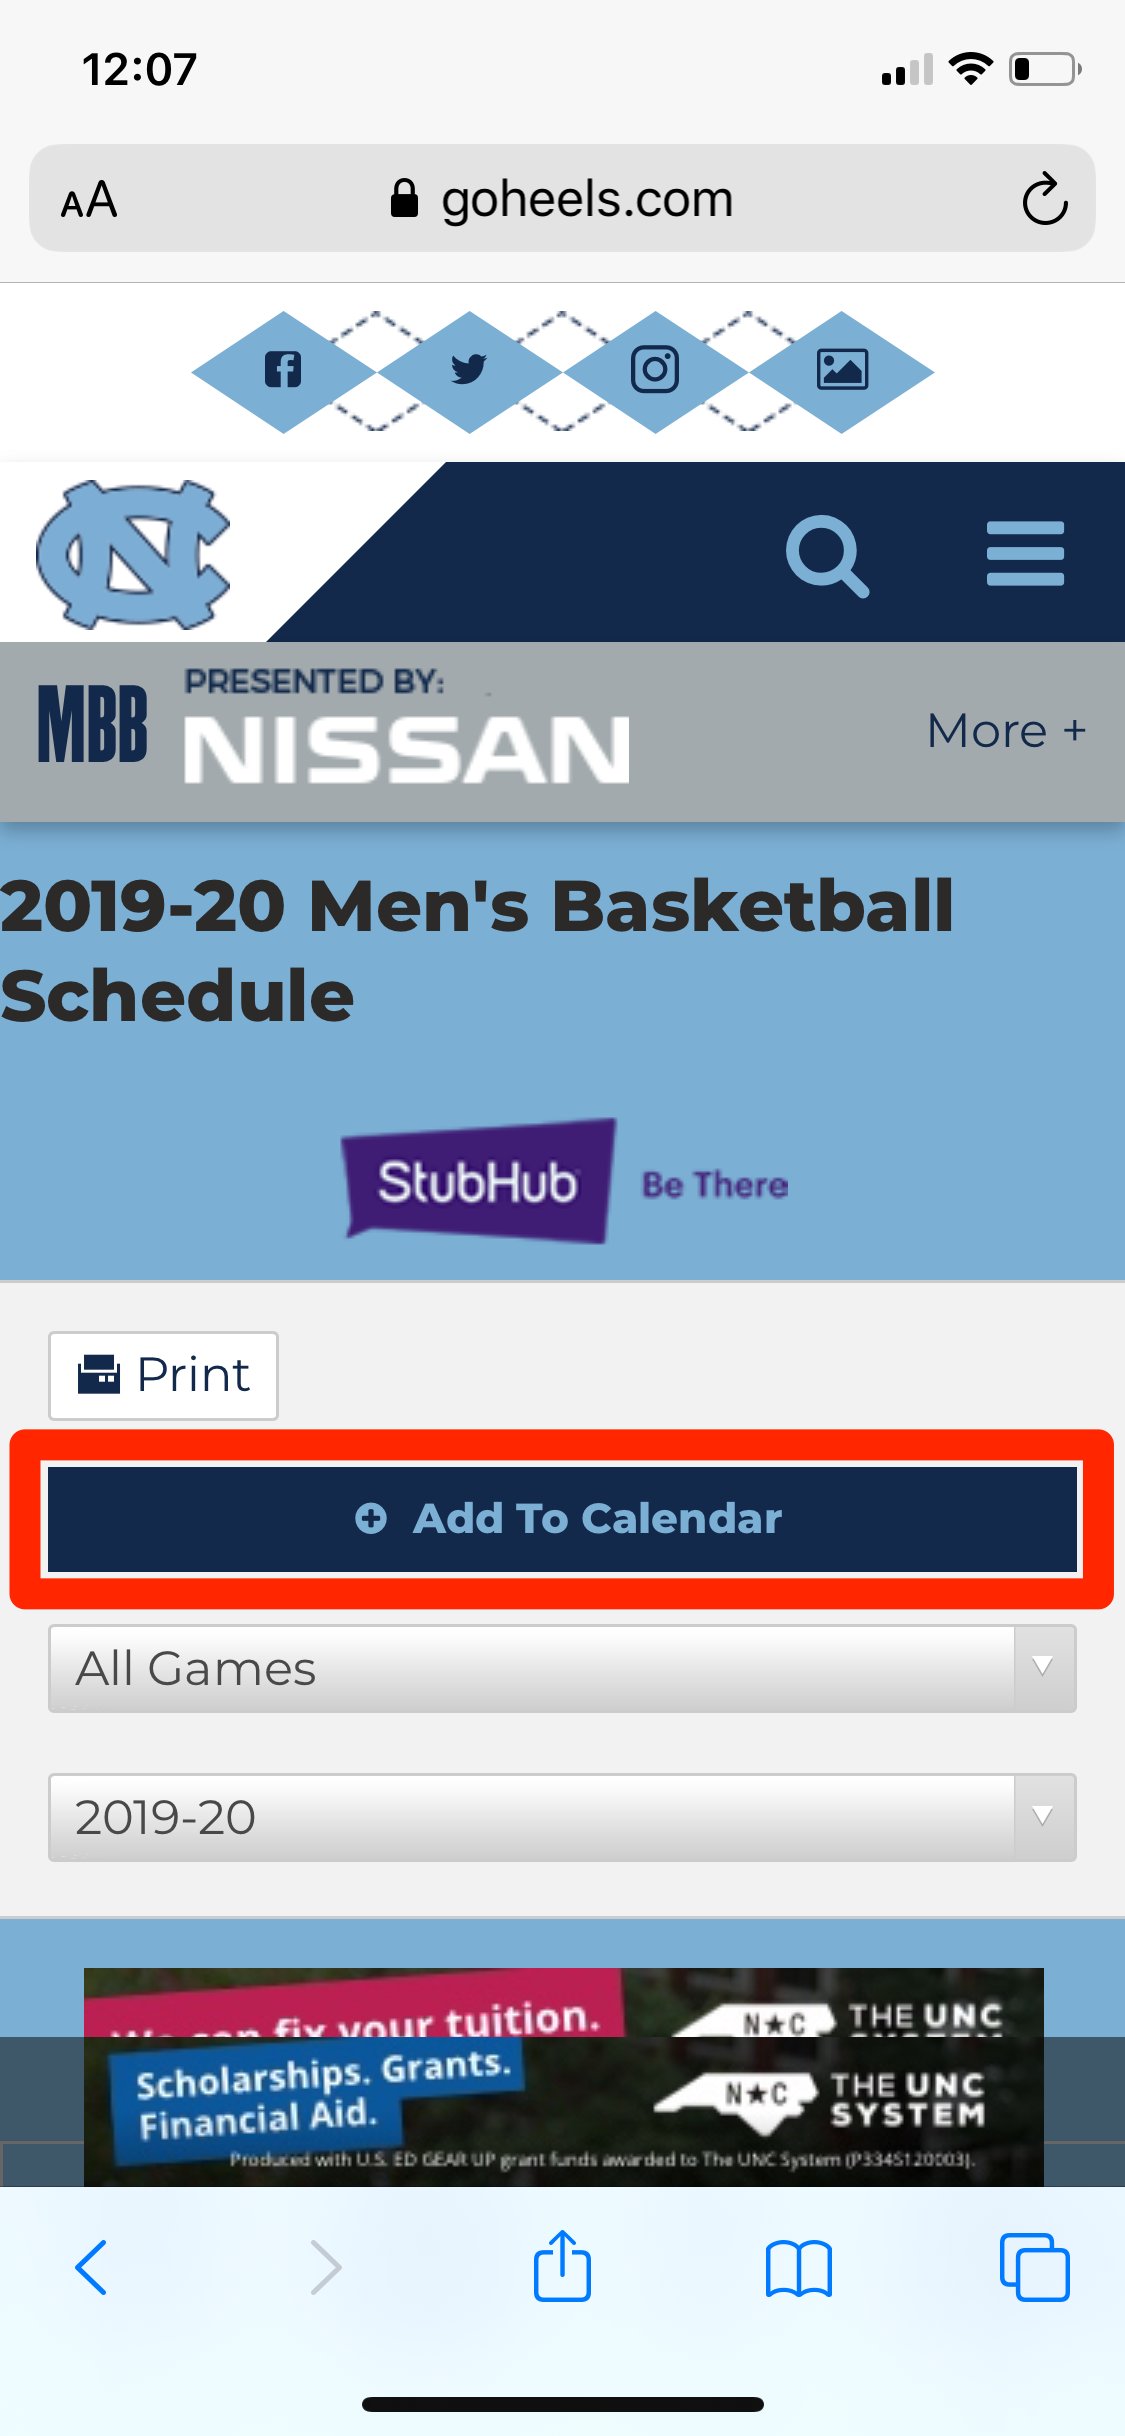This screenshot has width=1125, height=2436.
Task: Open the hamburger navigation menu
Action: 1025,553
